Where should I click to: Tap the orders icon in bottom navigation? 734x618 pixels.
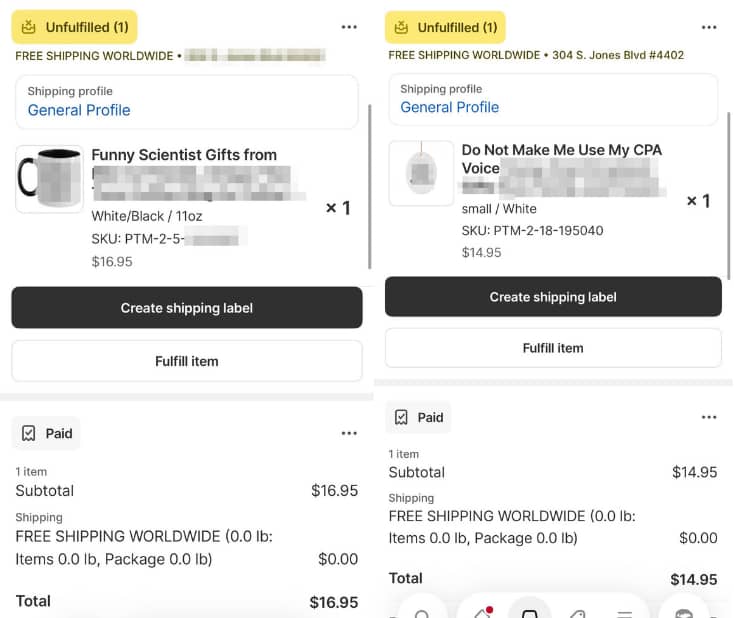[531, 612]
